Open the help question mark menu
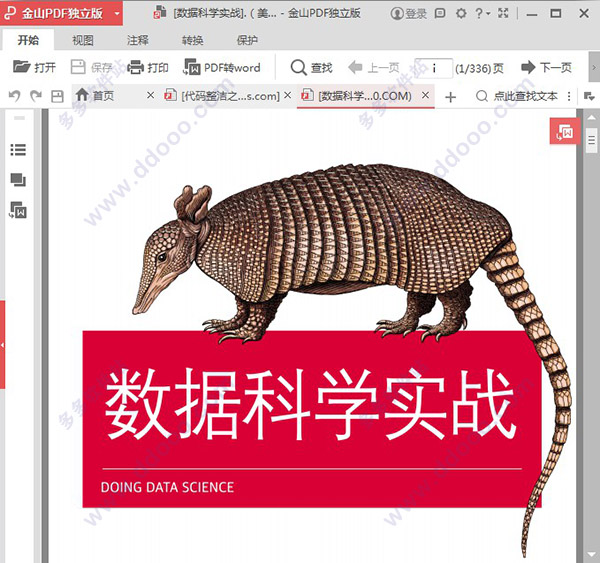 482,13
